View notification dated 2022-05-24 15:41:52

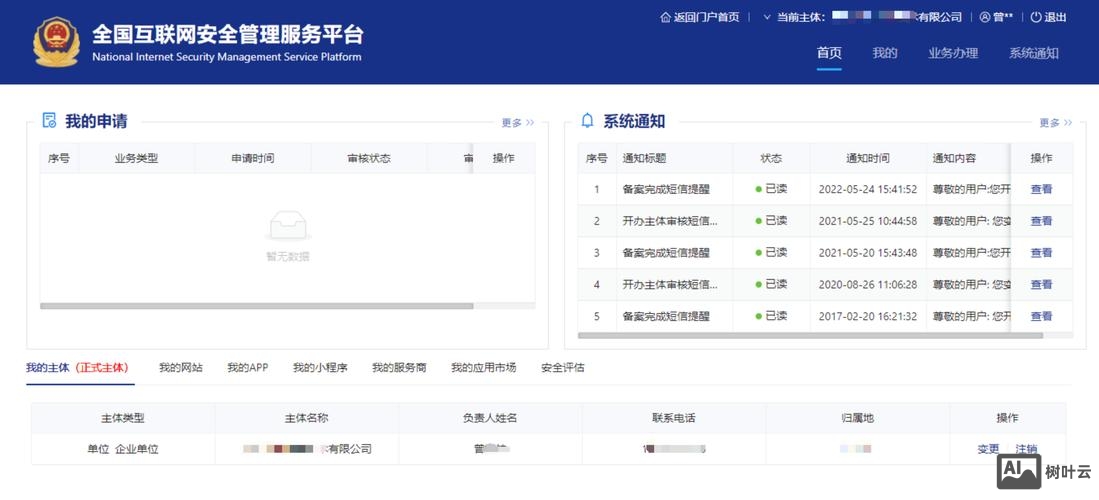pos(1041,189)
